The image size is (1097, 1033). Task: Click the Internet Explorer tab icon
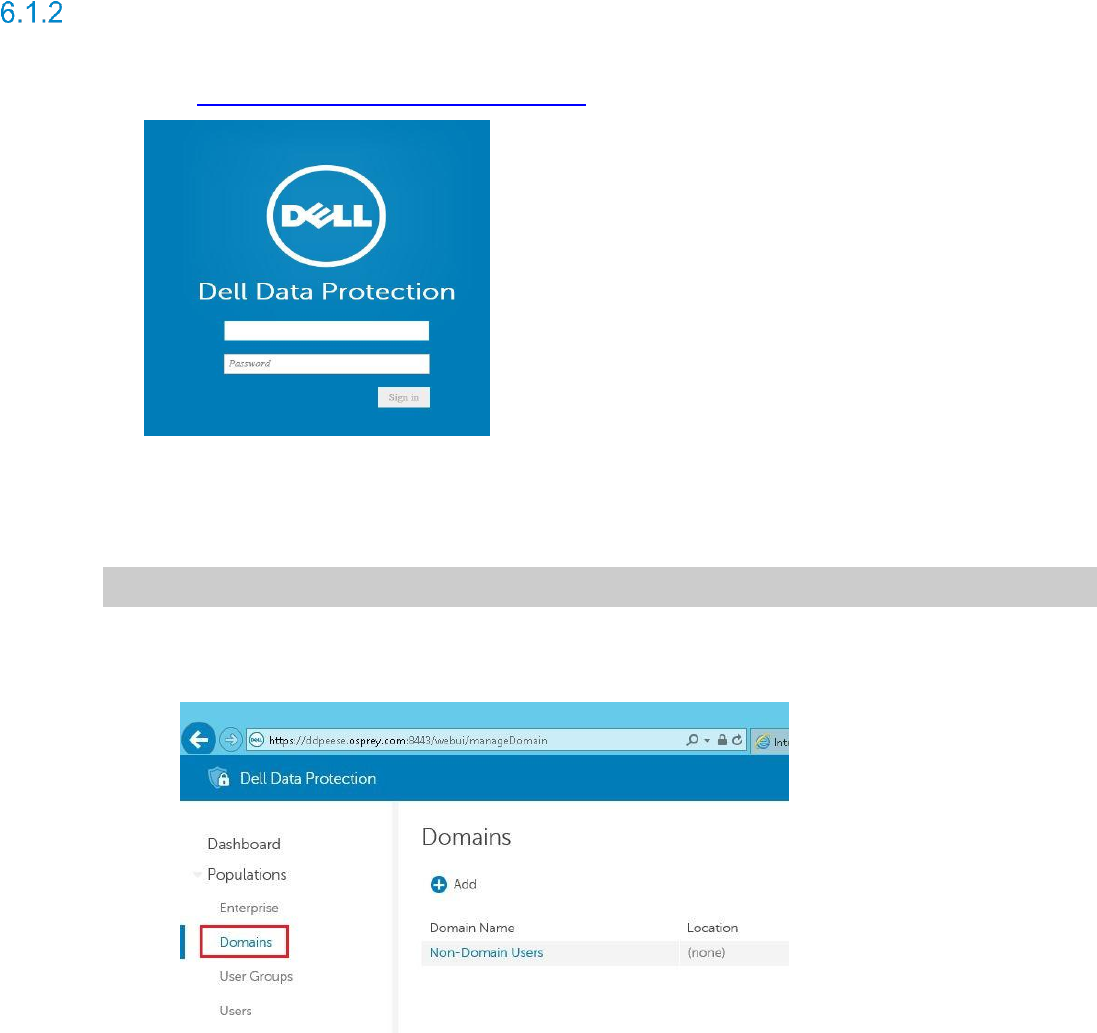763,741
